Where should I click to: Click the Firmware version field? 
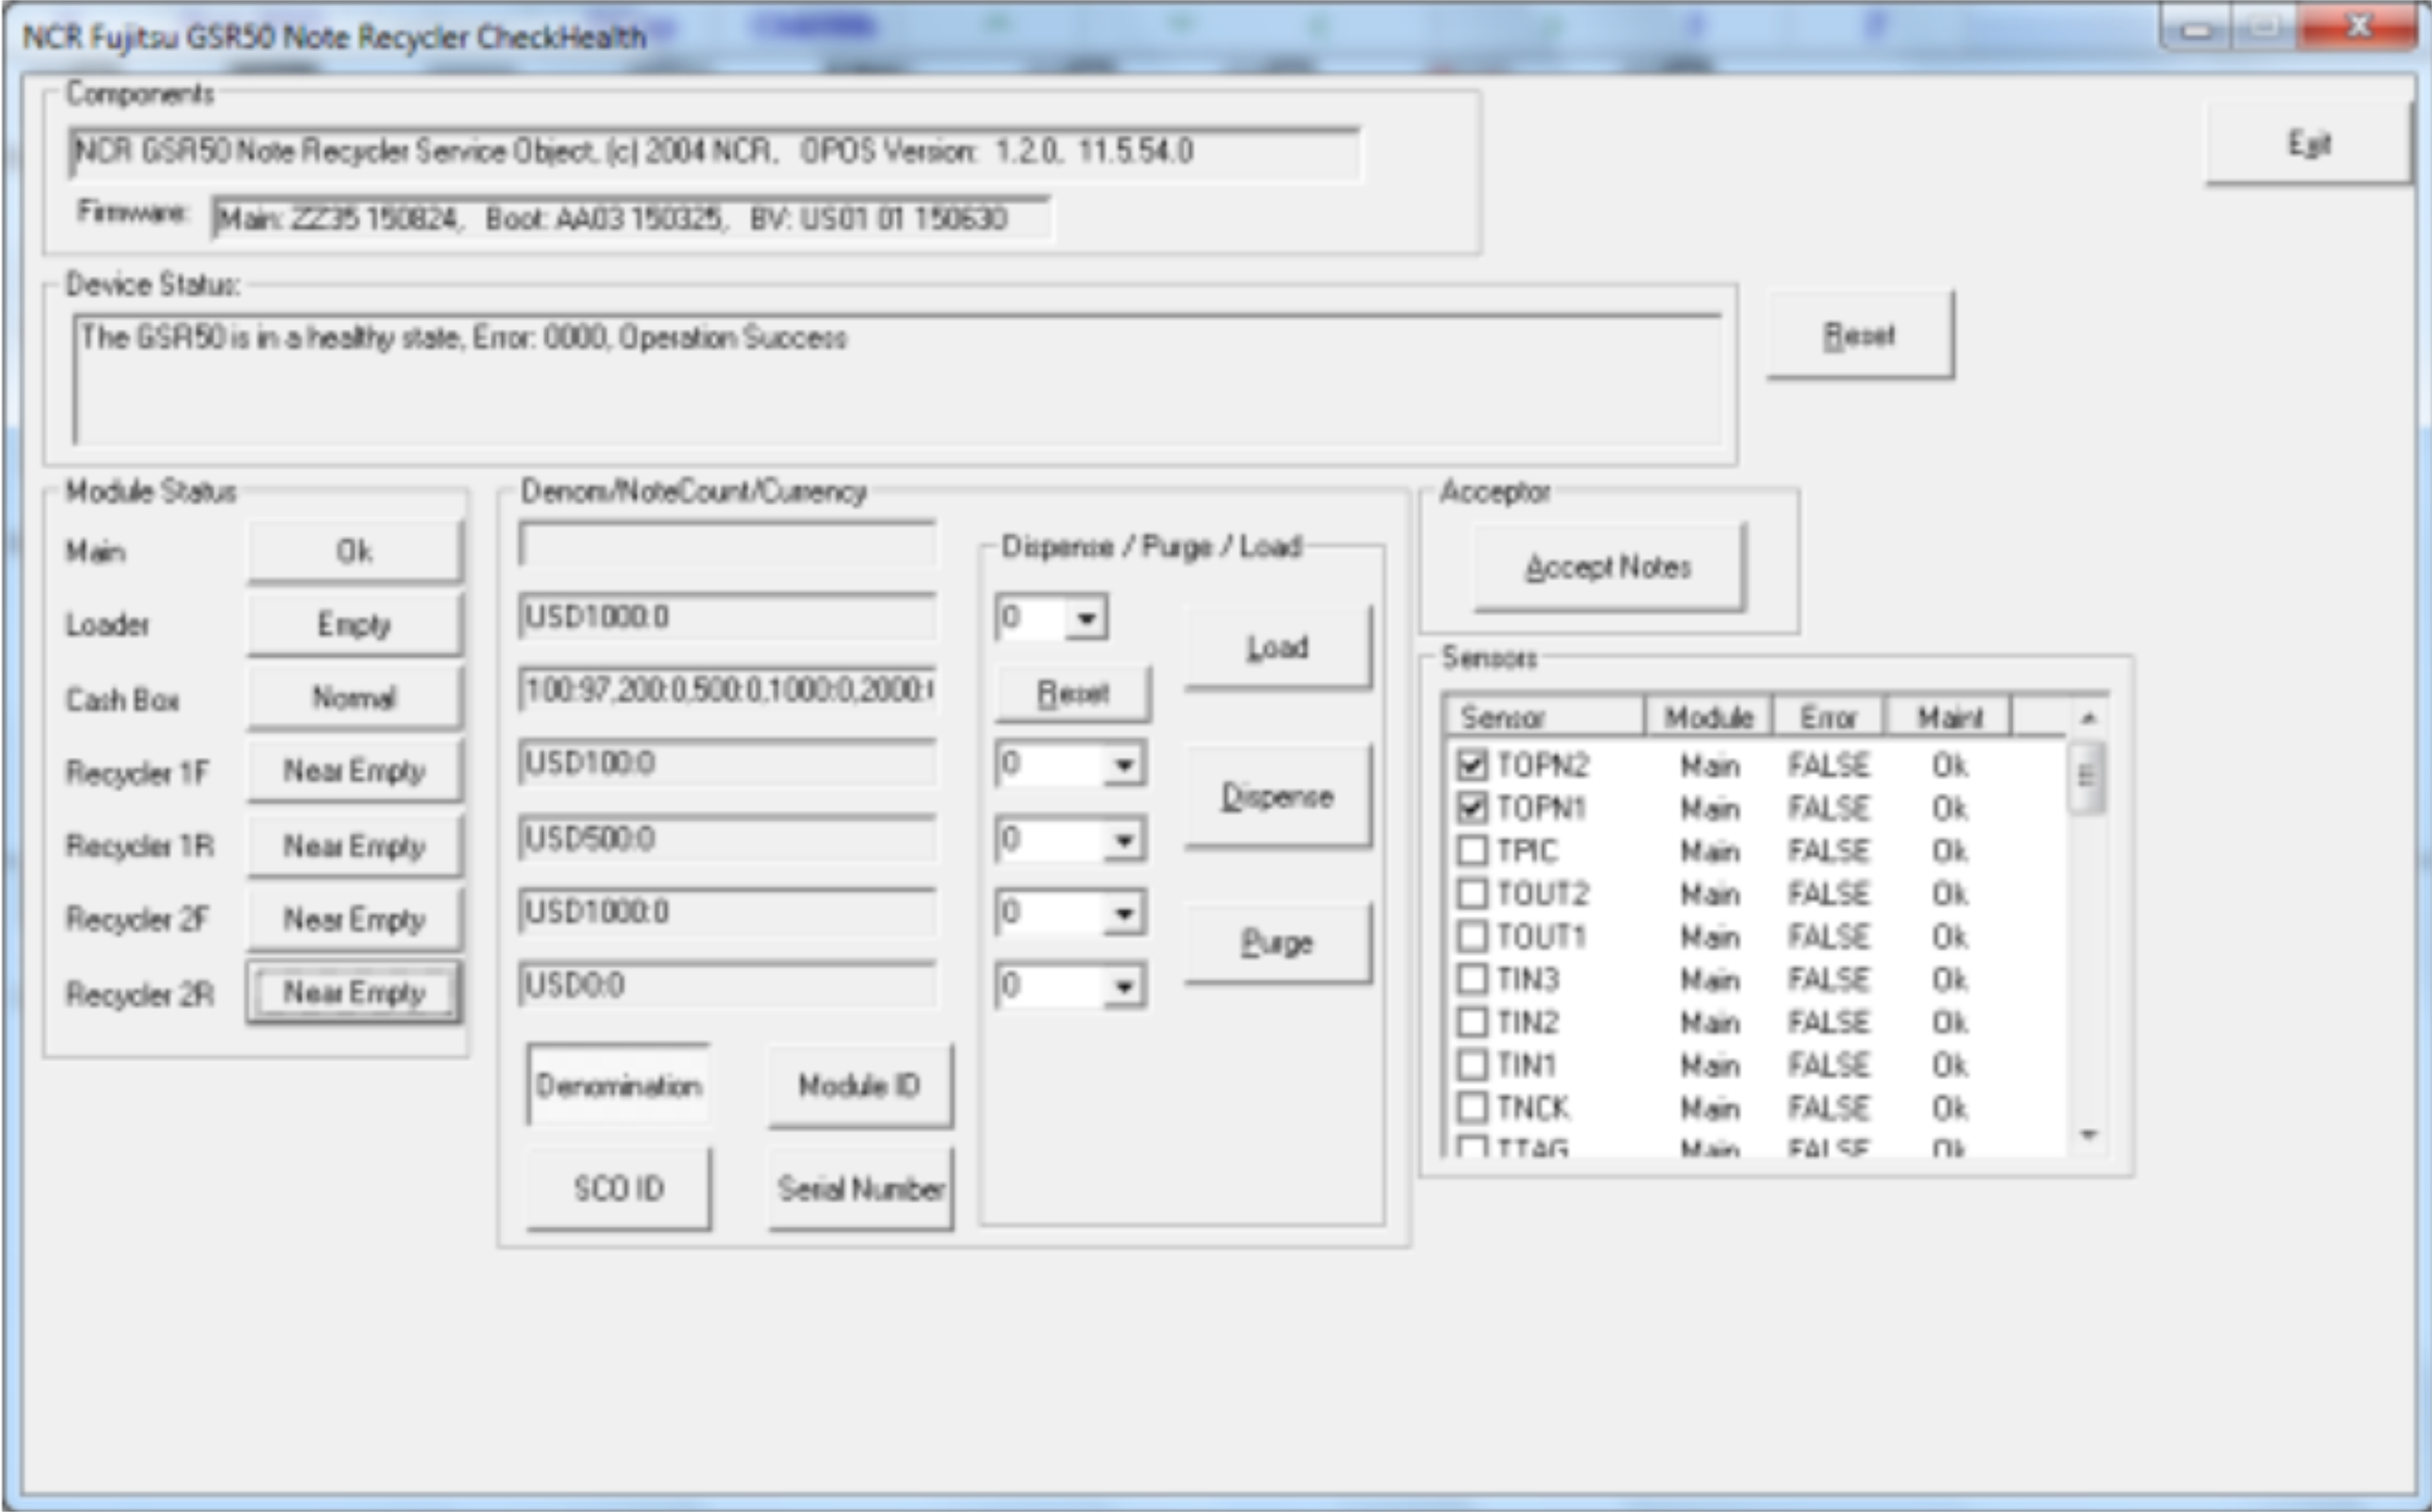click(x=631, y=218)
